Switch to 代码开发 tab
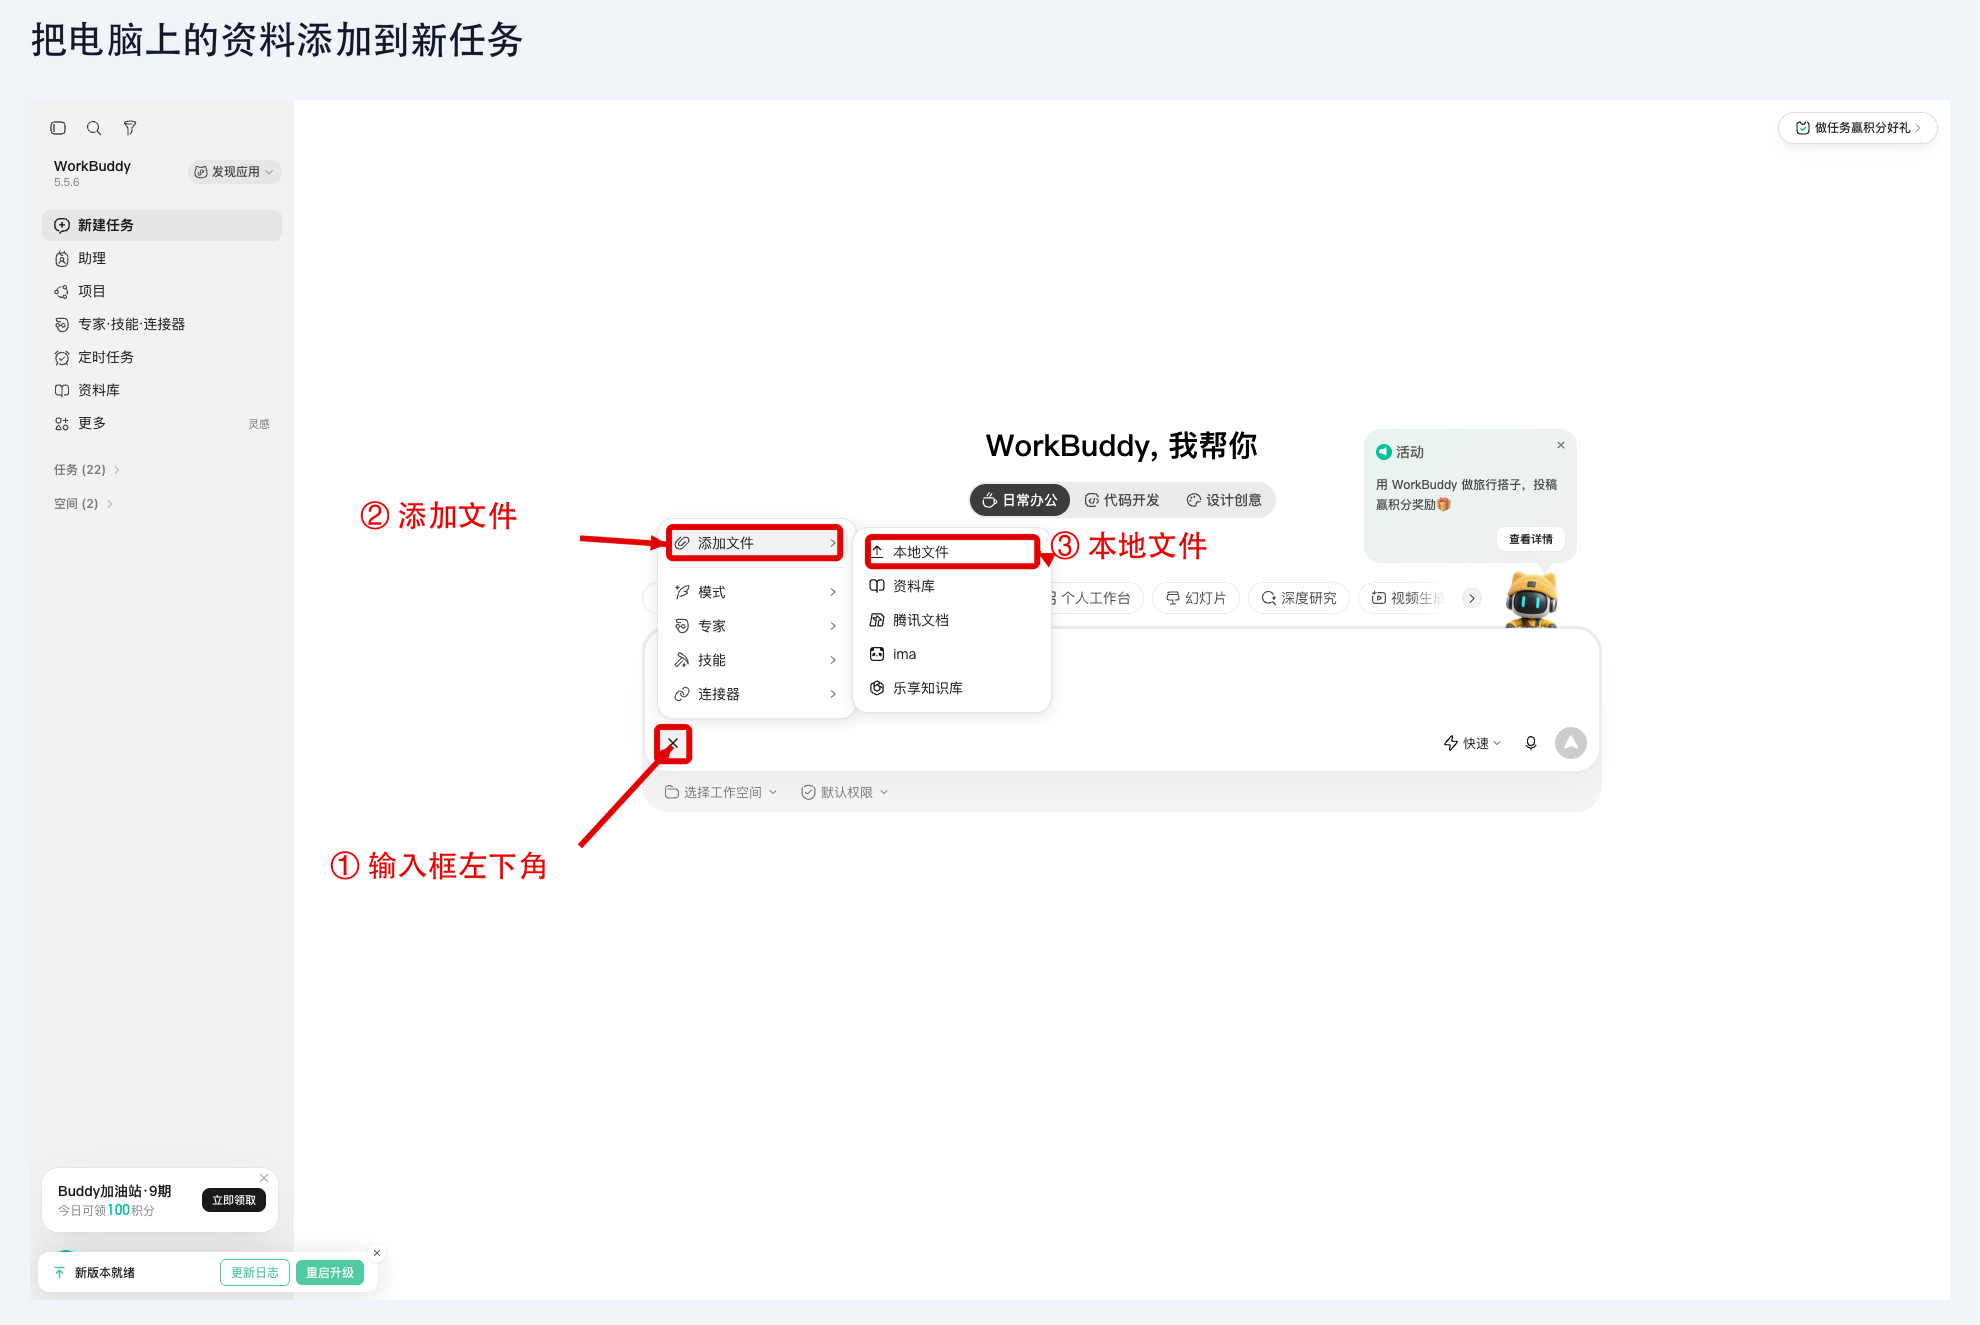 (1122, 500)
